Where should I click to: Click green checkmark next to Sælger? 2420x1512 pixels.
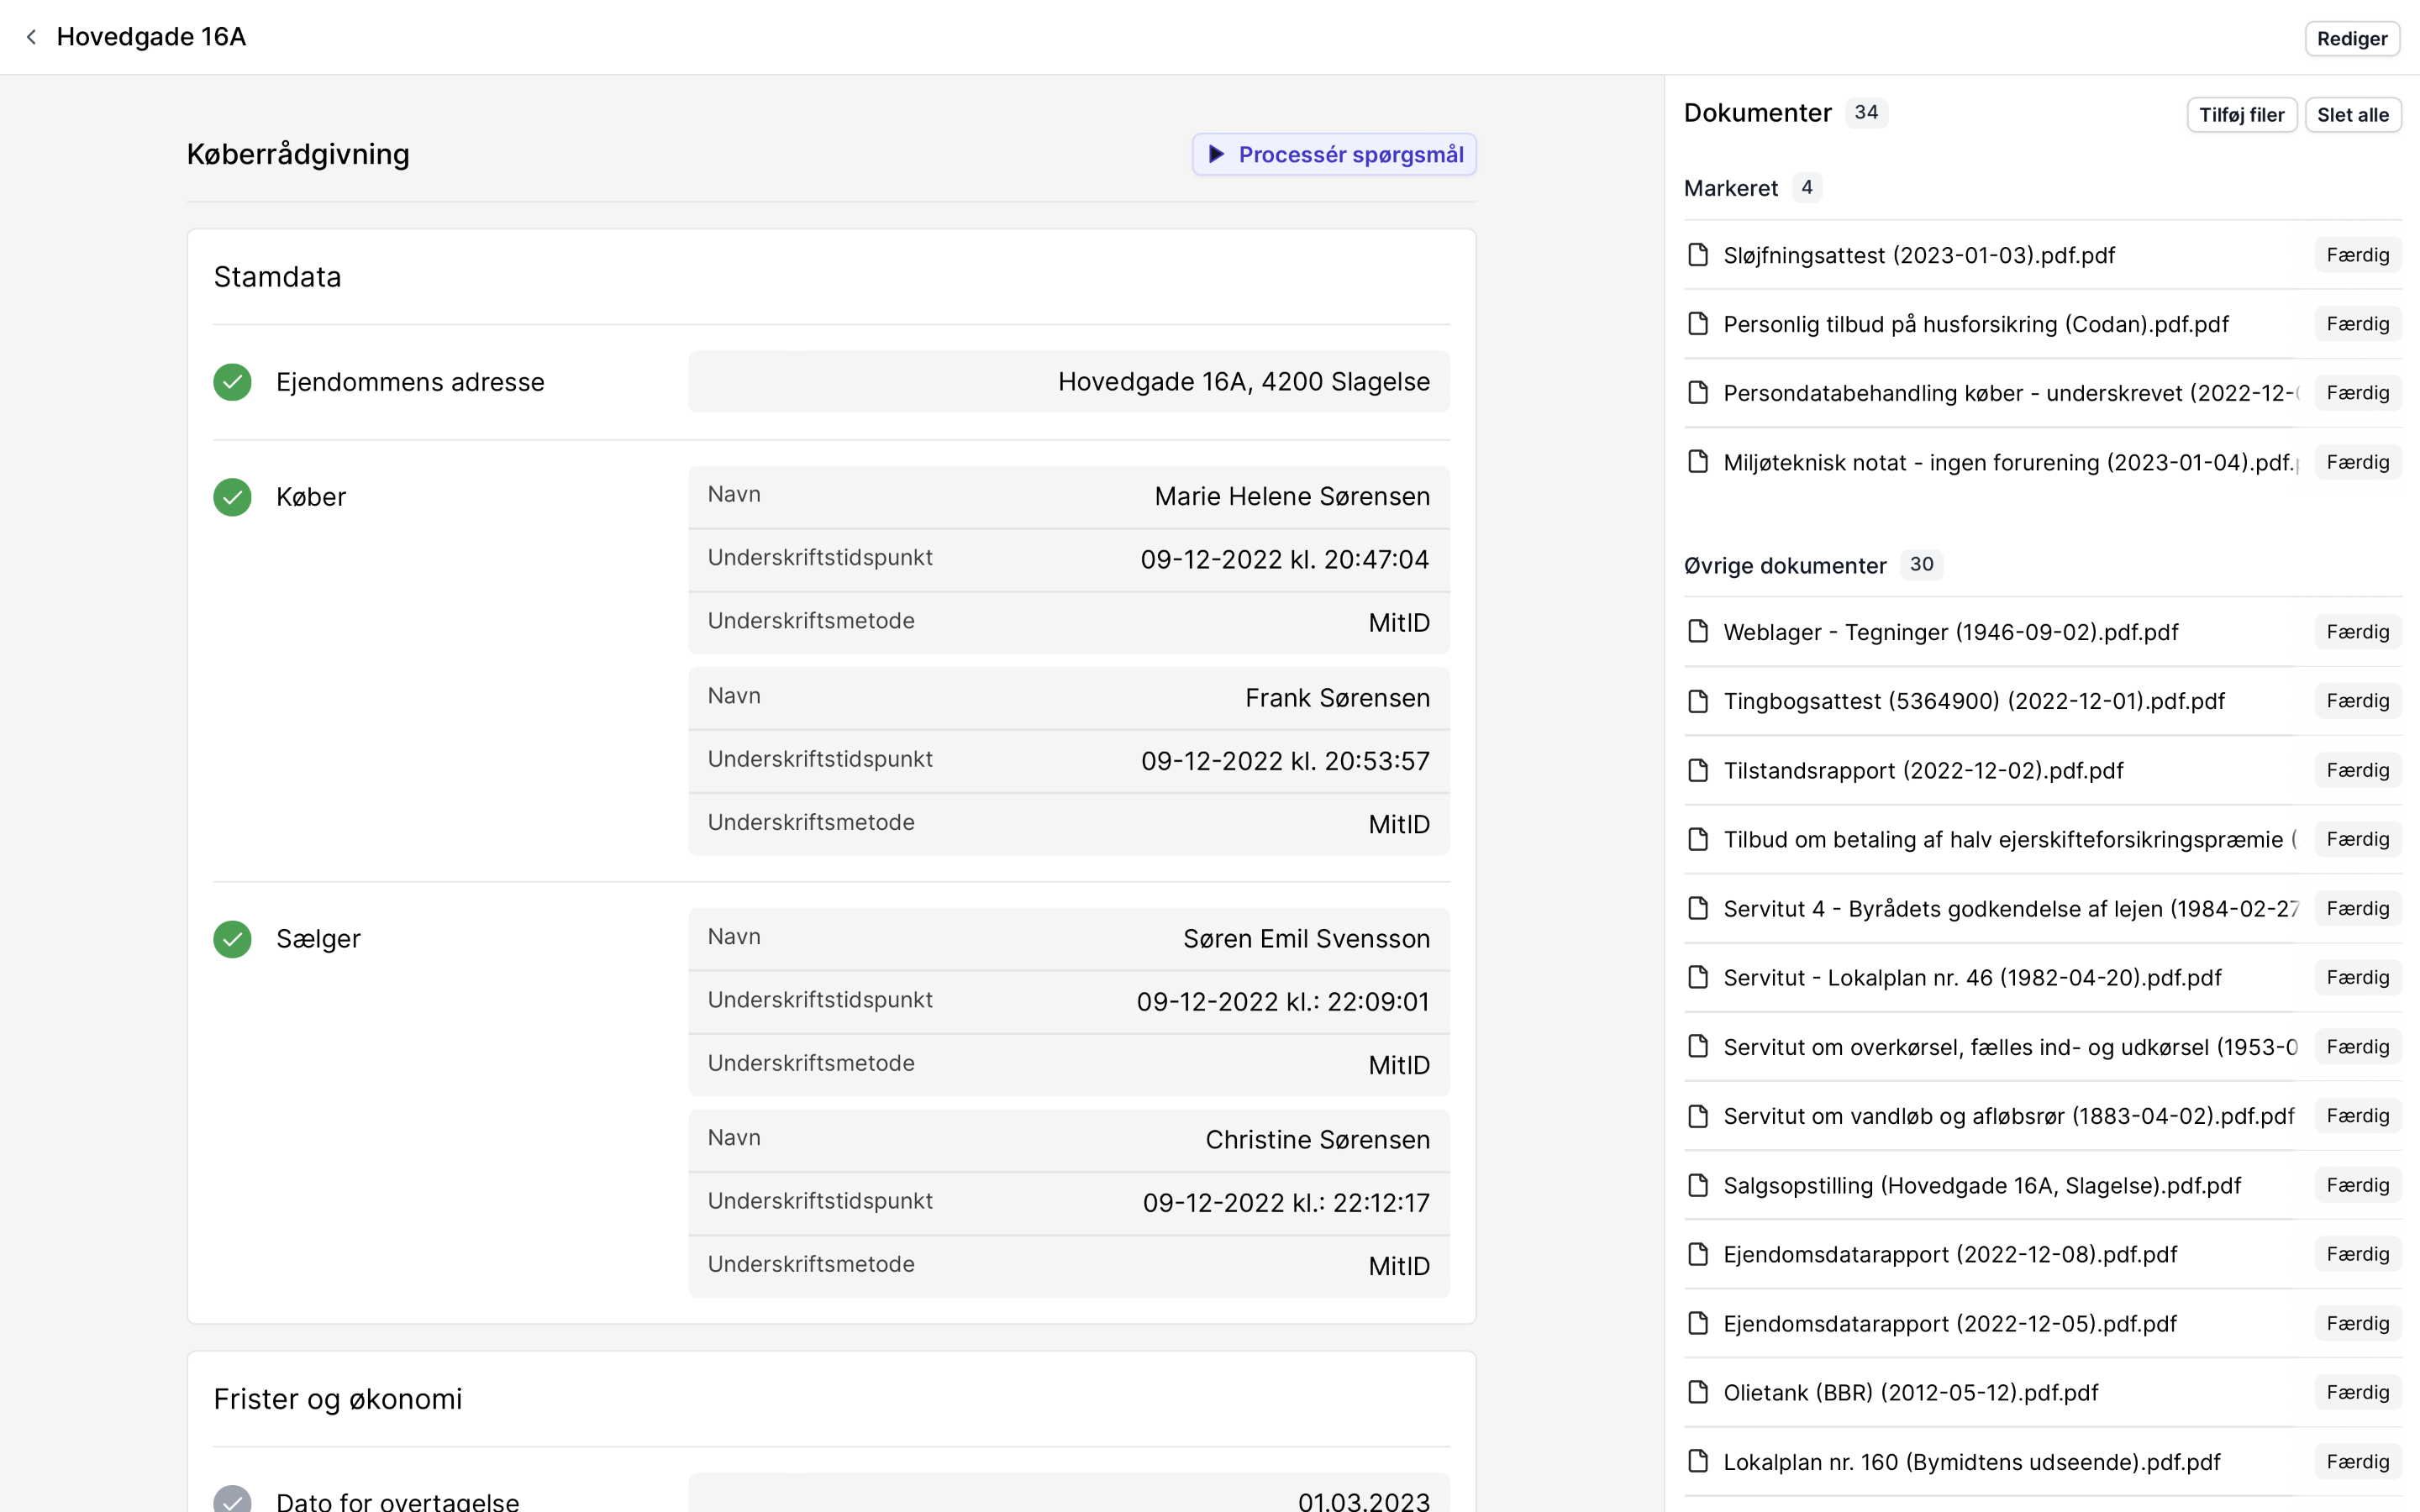[232, 939]
